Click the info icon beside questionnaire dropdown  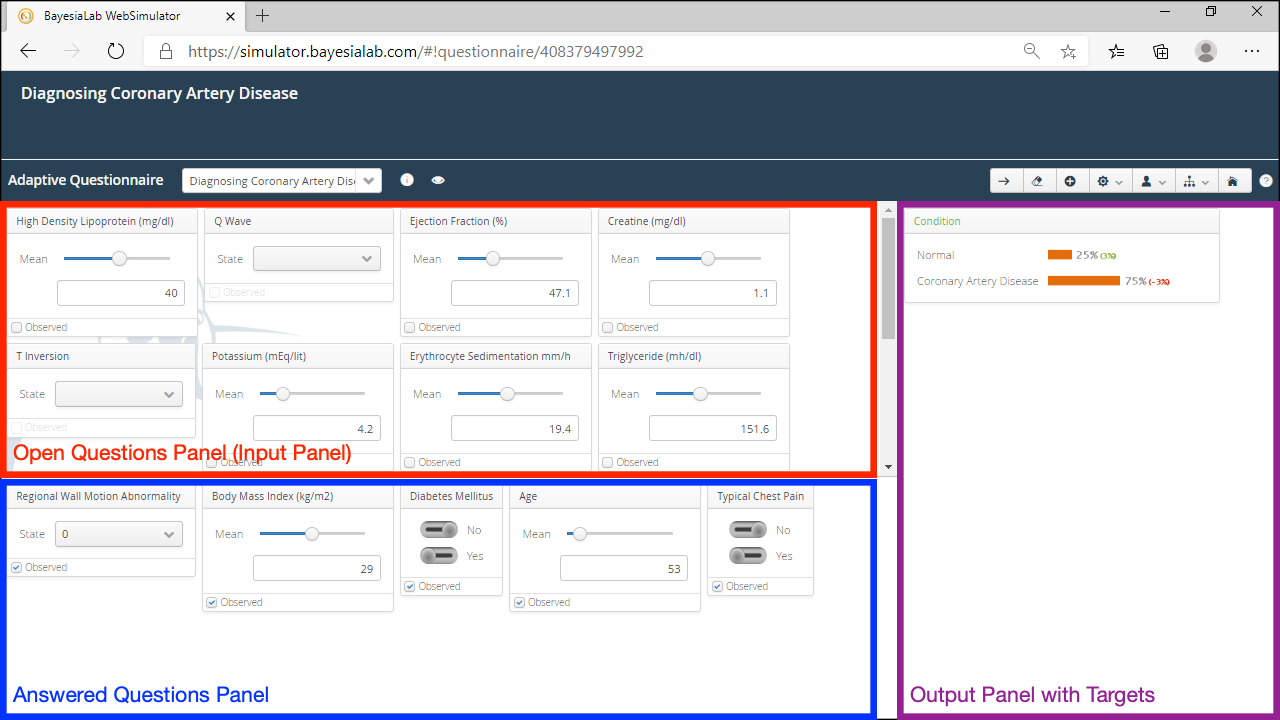tap(407, 180)
